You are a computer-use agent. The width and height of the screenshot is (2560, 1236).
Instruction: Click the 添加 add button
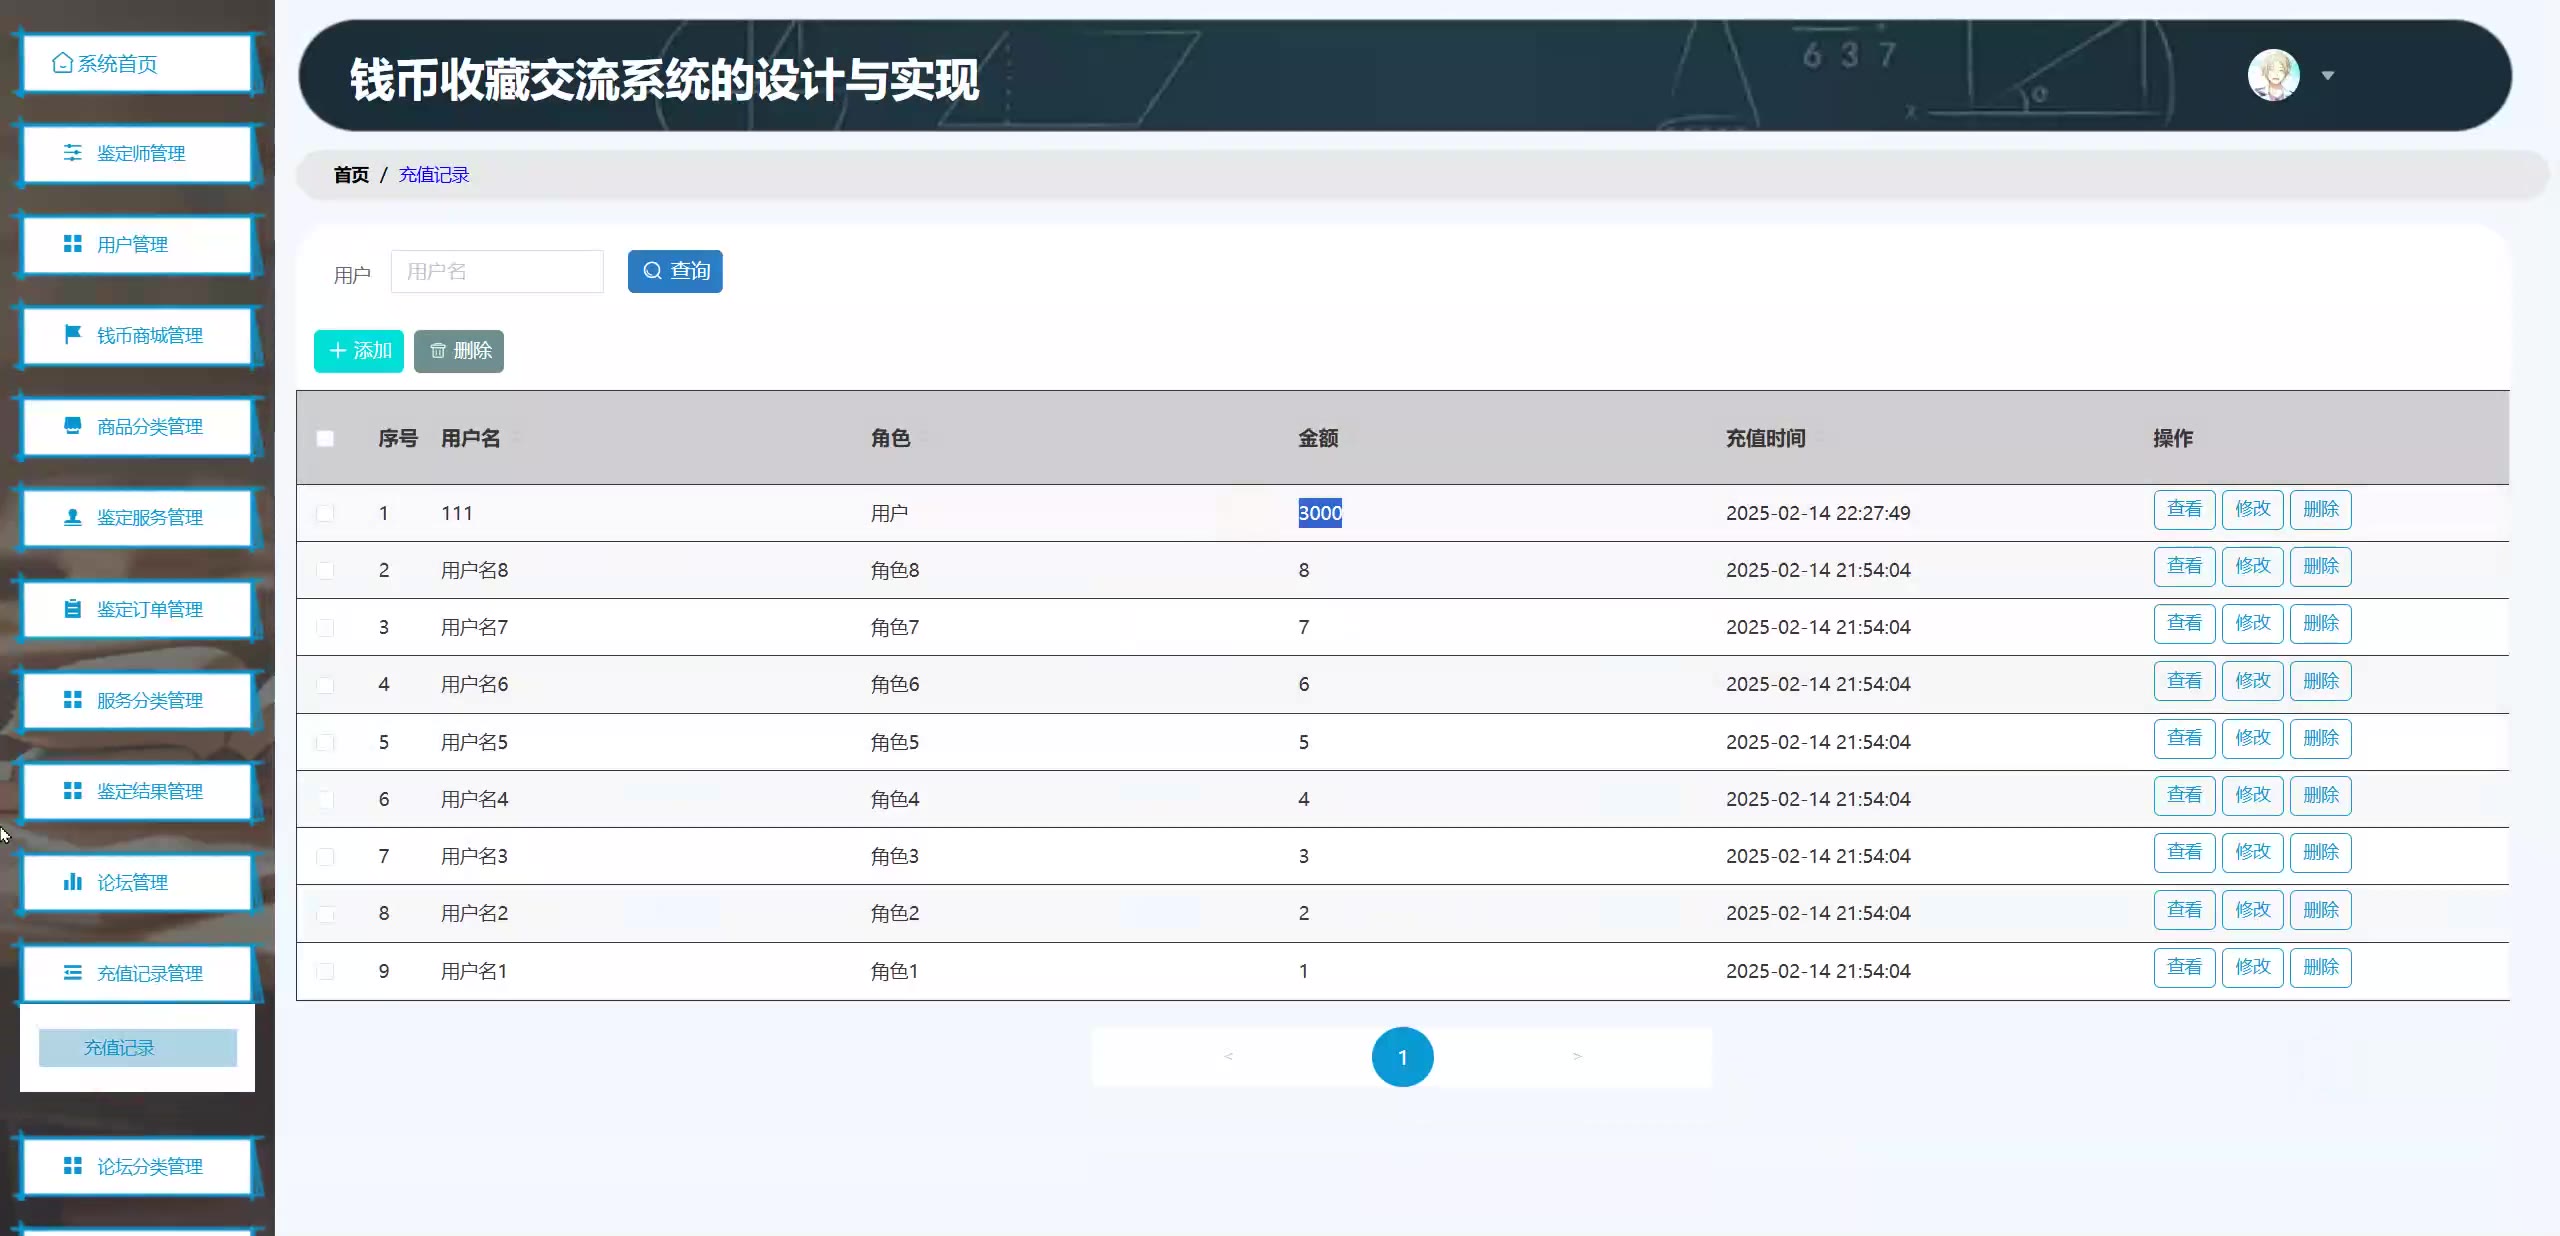tap(359, 351)
